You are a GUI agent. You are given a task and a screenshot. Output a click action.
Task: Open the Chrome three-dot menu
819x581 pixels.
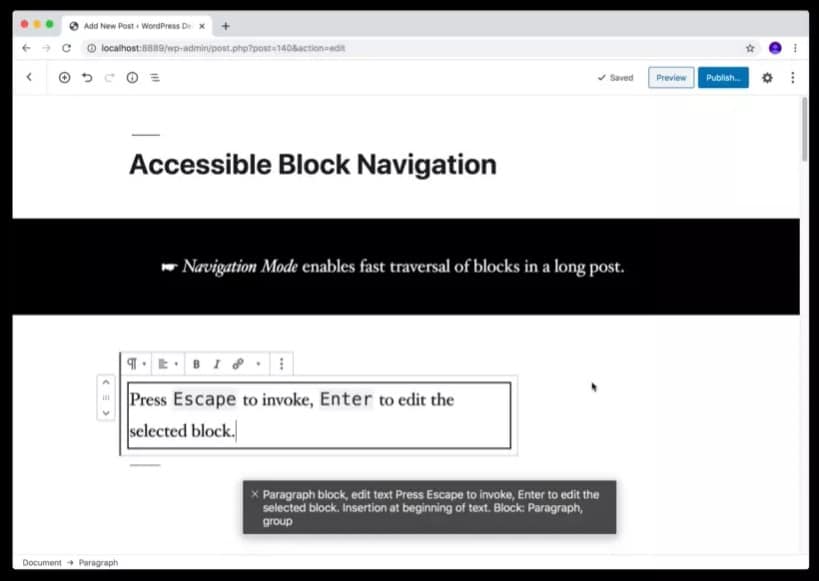click(795, 48)
